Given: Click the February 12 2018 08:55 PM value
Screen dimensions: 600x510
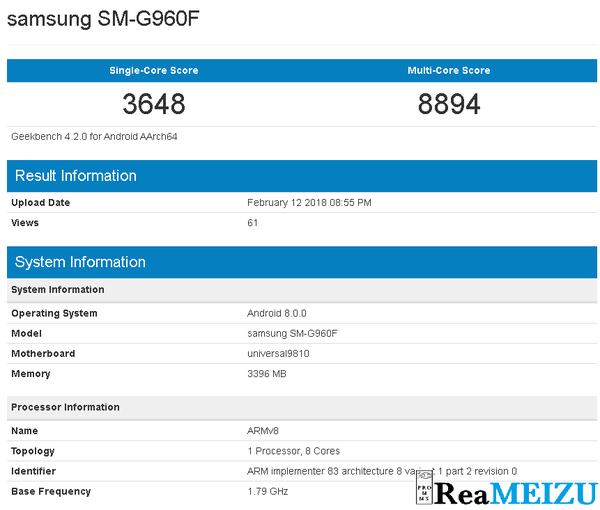Looking at the screenshot, I should 309,203.
